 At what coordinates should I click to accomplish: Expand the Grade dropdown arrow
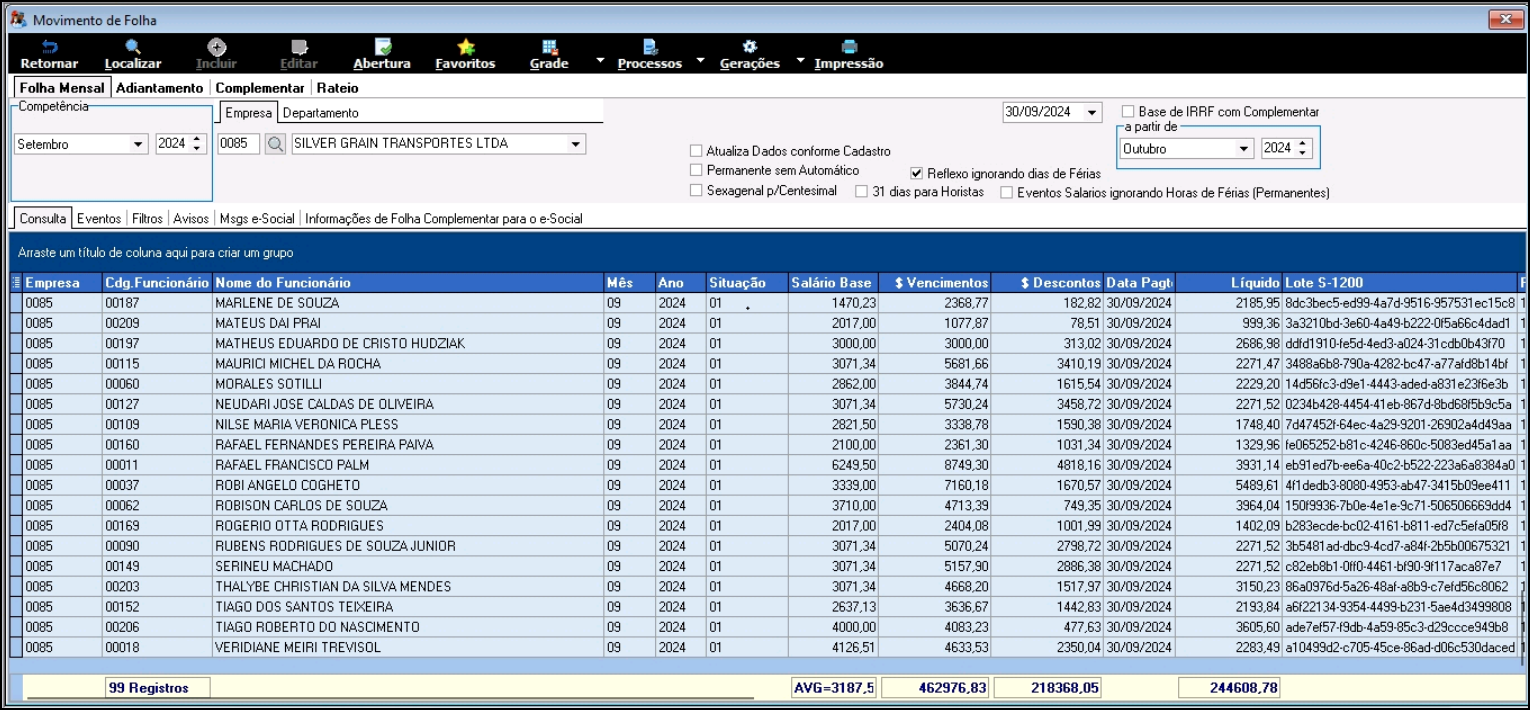click(600, 61)
